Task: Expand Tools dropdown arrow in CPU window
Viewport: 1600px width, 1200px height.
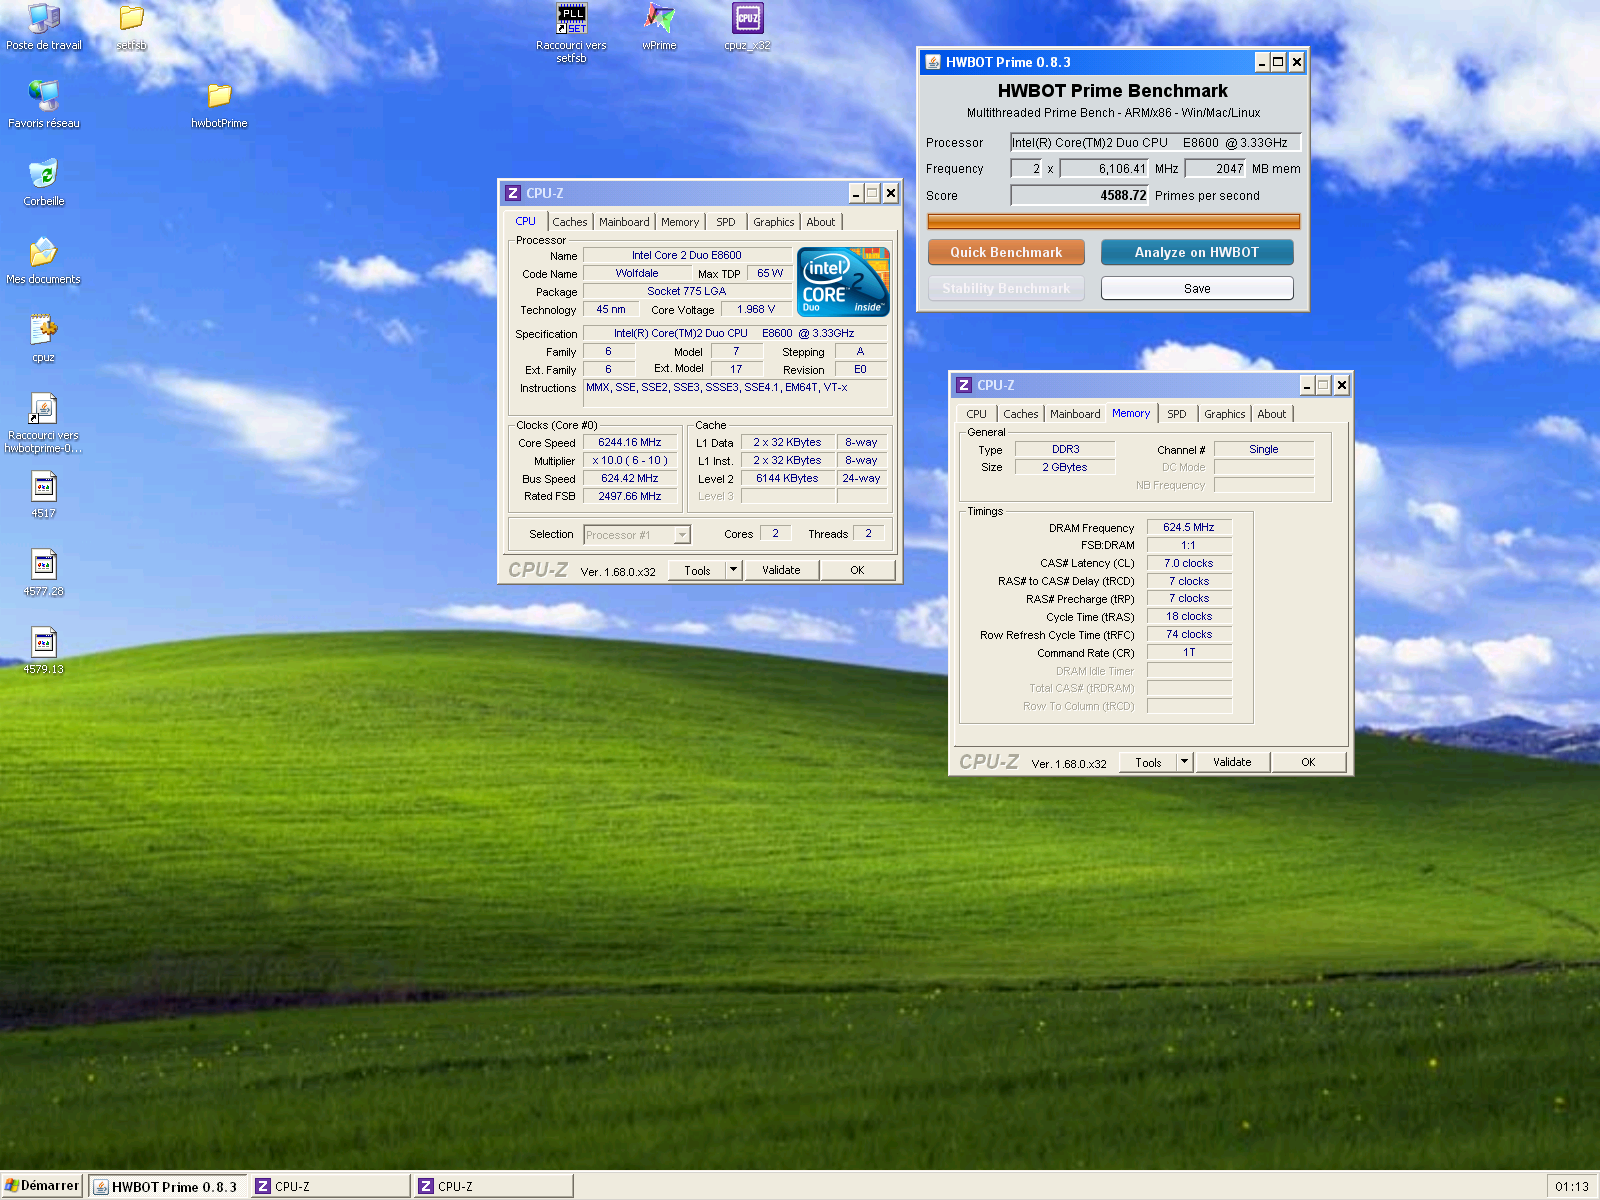Action: pyautogui.click(x=733, y=570)
